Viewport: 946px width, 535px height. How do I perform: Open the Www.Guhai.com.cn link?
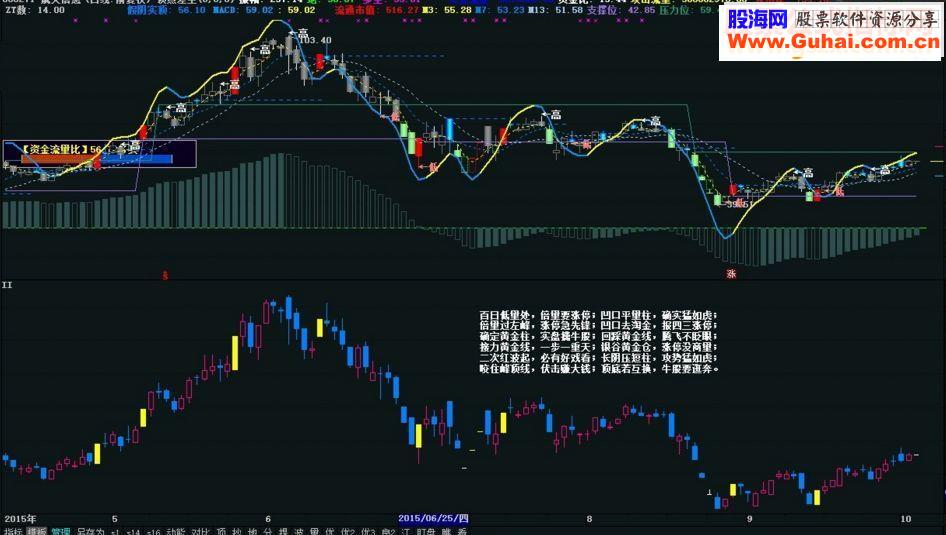pos(833,42)
